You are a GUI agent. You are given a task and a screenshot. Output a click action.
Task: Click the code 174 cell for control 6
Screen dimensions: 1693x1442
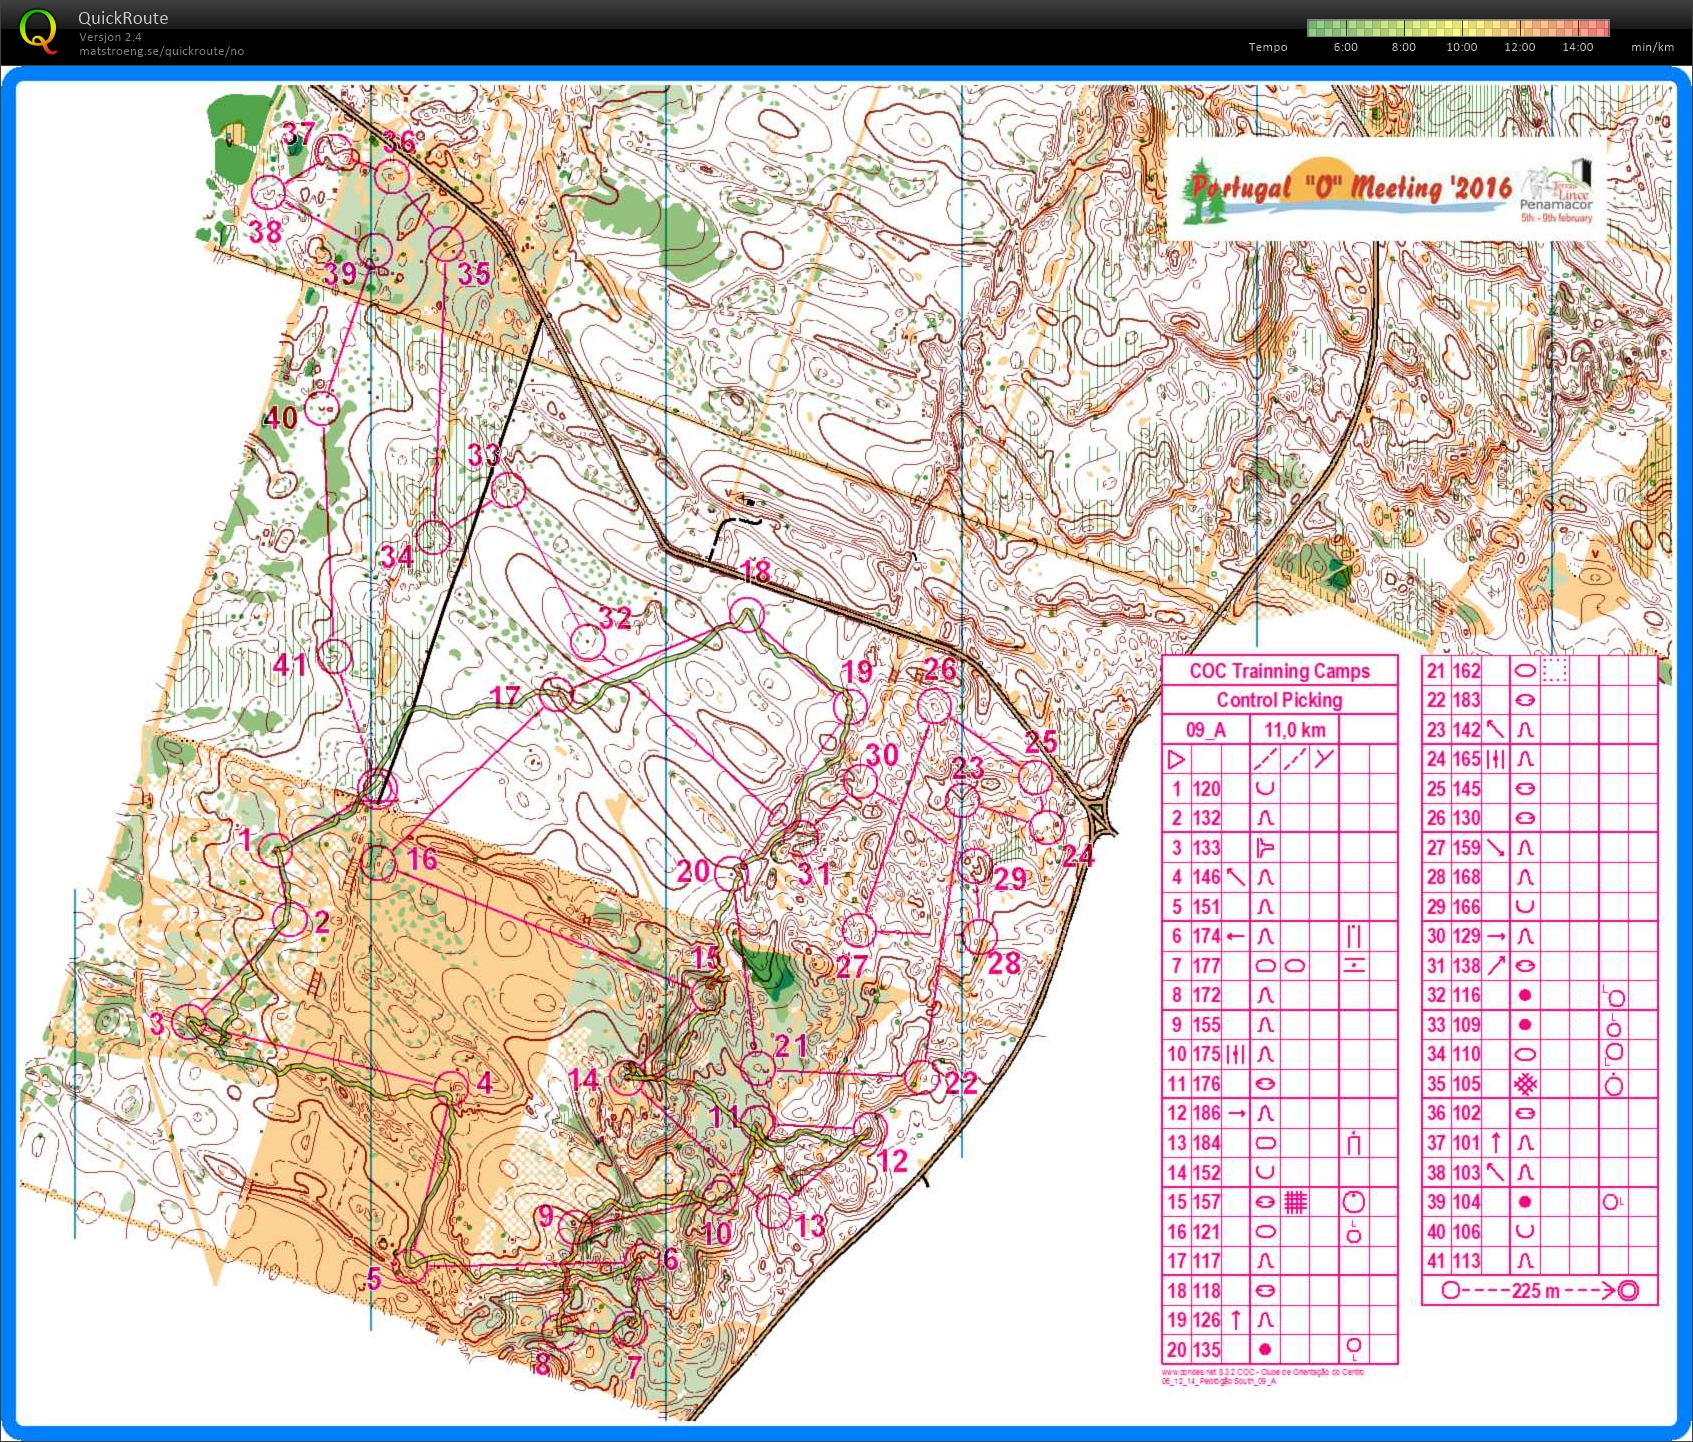(x=1206, y=937)
